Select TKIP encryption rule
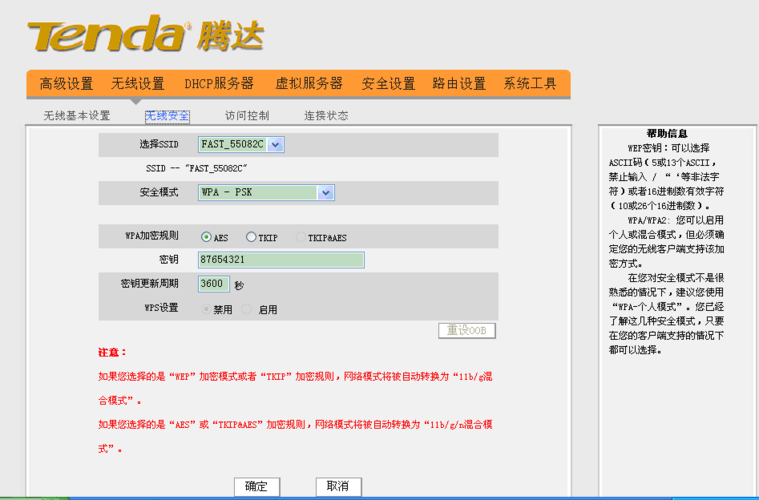 (x=251, y=237)
